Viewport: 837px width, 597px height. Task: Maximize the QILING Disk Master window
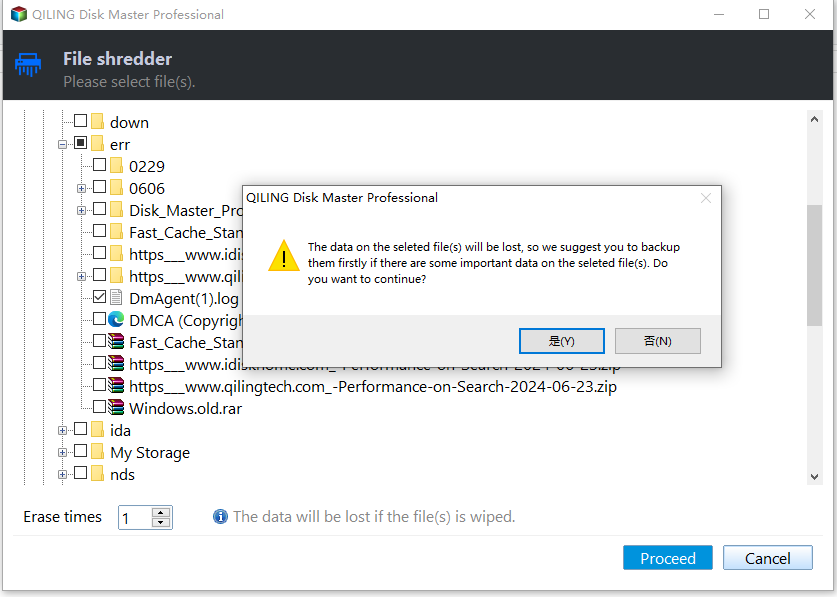pos(764,14)
